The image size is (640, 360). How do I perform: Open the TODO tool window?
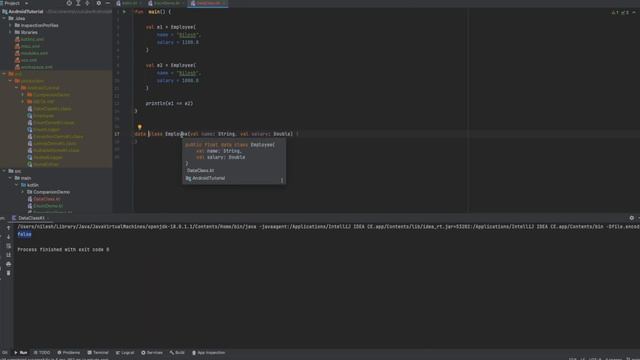[x=42, y=353]
